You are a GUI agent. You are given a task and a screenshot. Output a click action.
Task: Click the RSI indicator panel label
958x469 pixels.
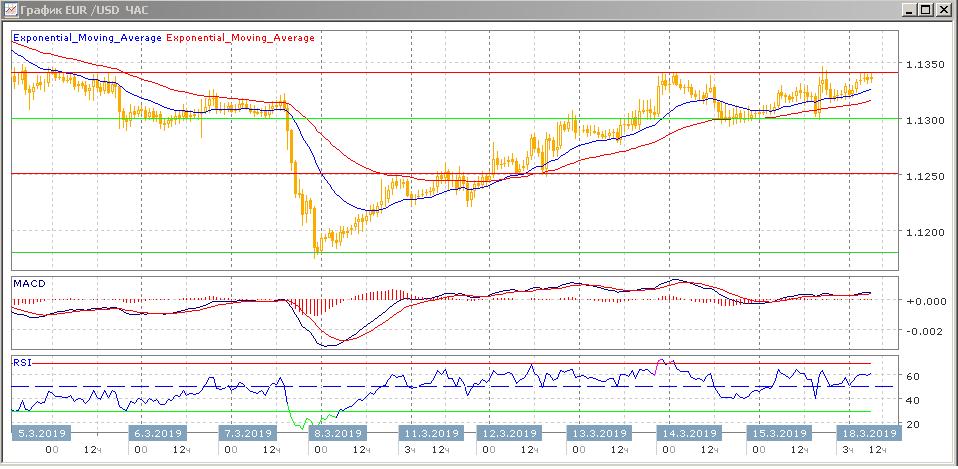[x=22, y=361]
